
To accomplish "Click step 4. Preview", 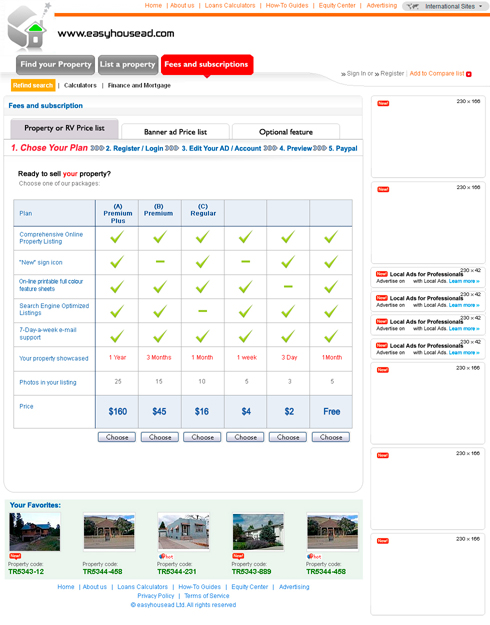I will click(x=295, y=148).
